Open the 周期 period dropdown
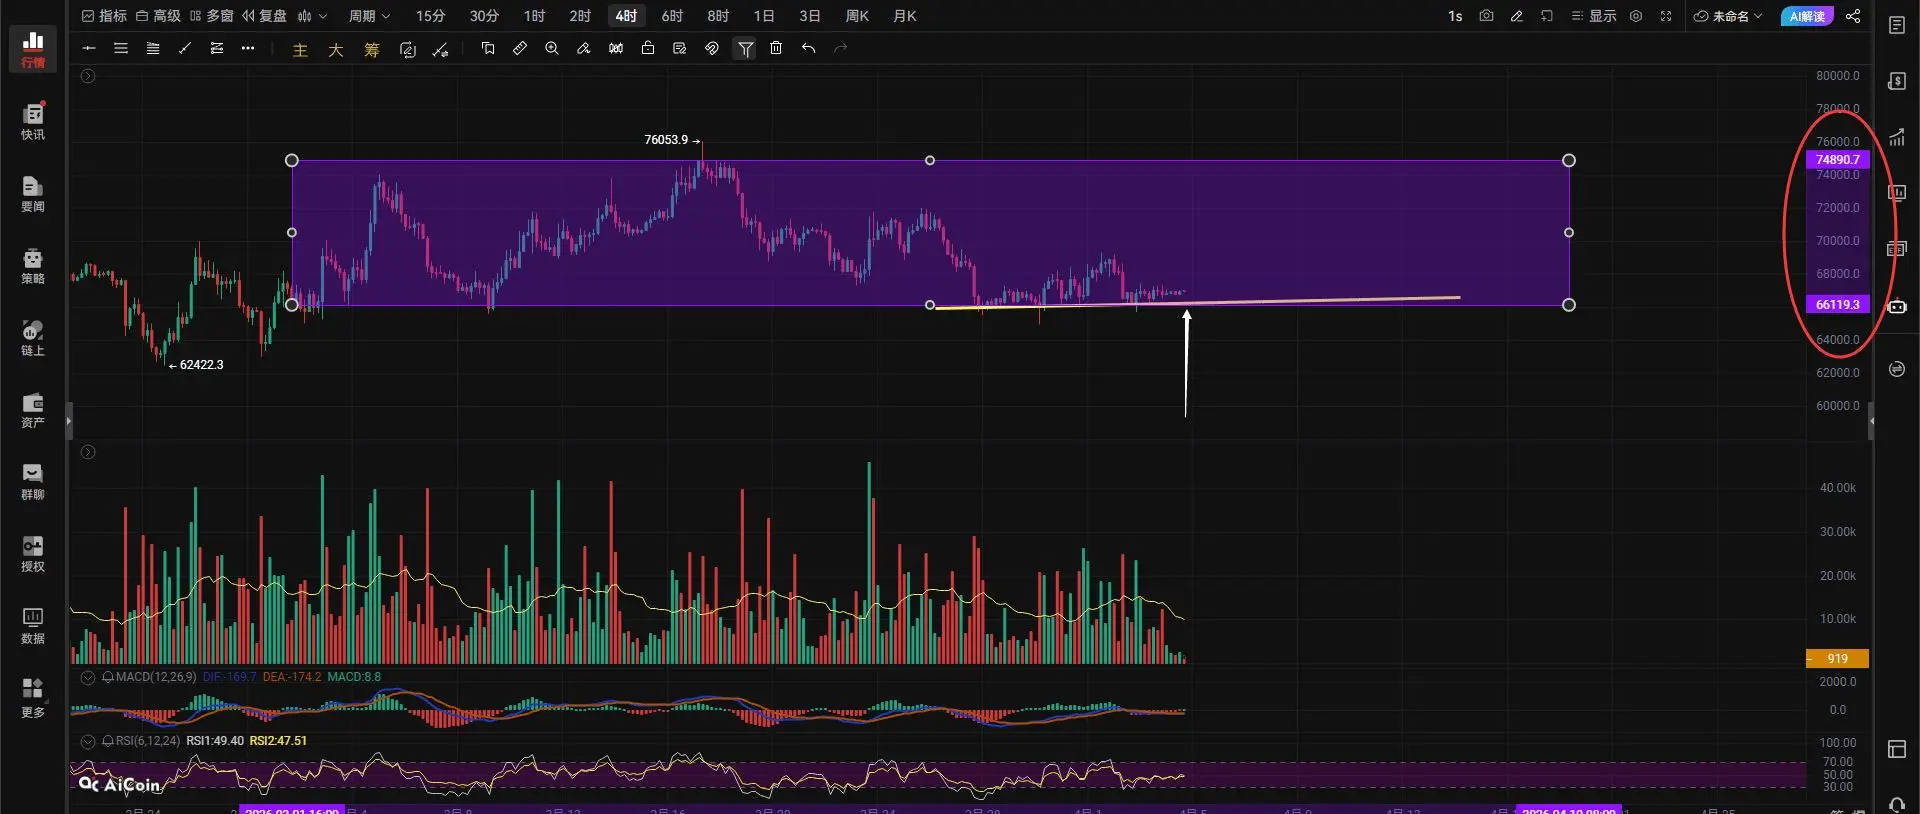Viewport: 1920px width, 814px height. point(369,16)
